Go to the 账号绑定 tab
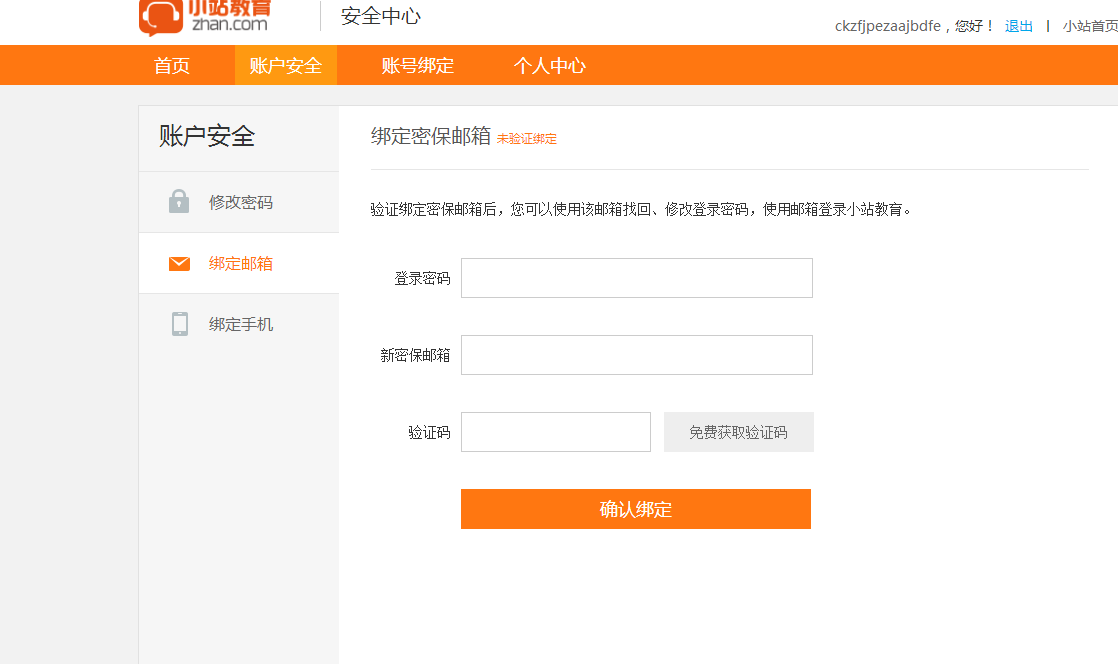1118x664 pixels. tap(415, 64)
